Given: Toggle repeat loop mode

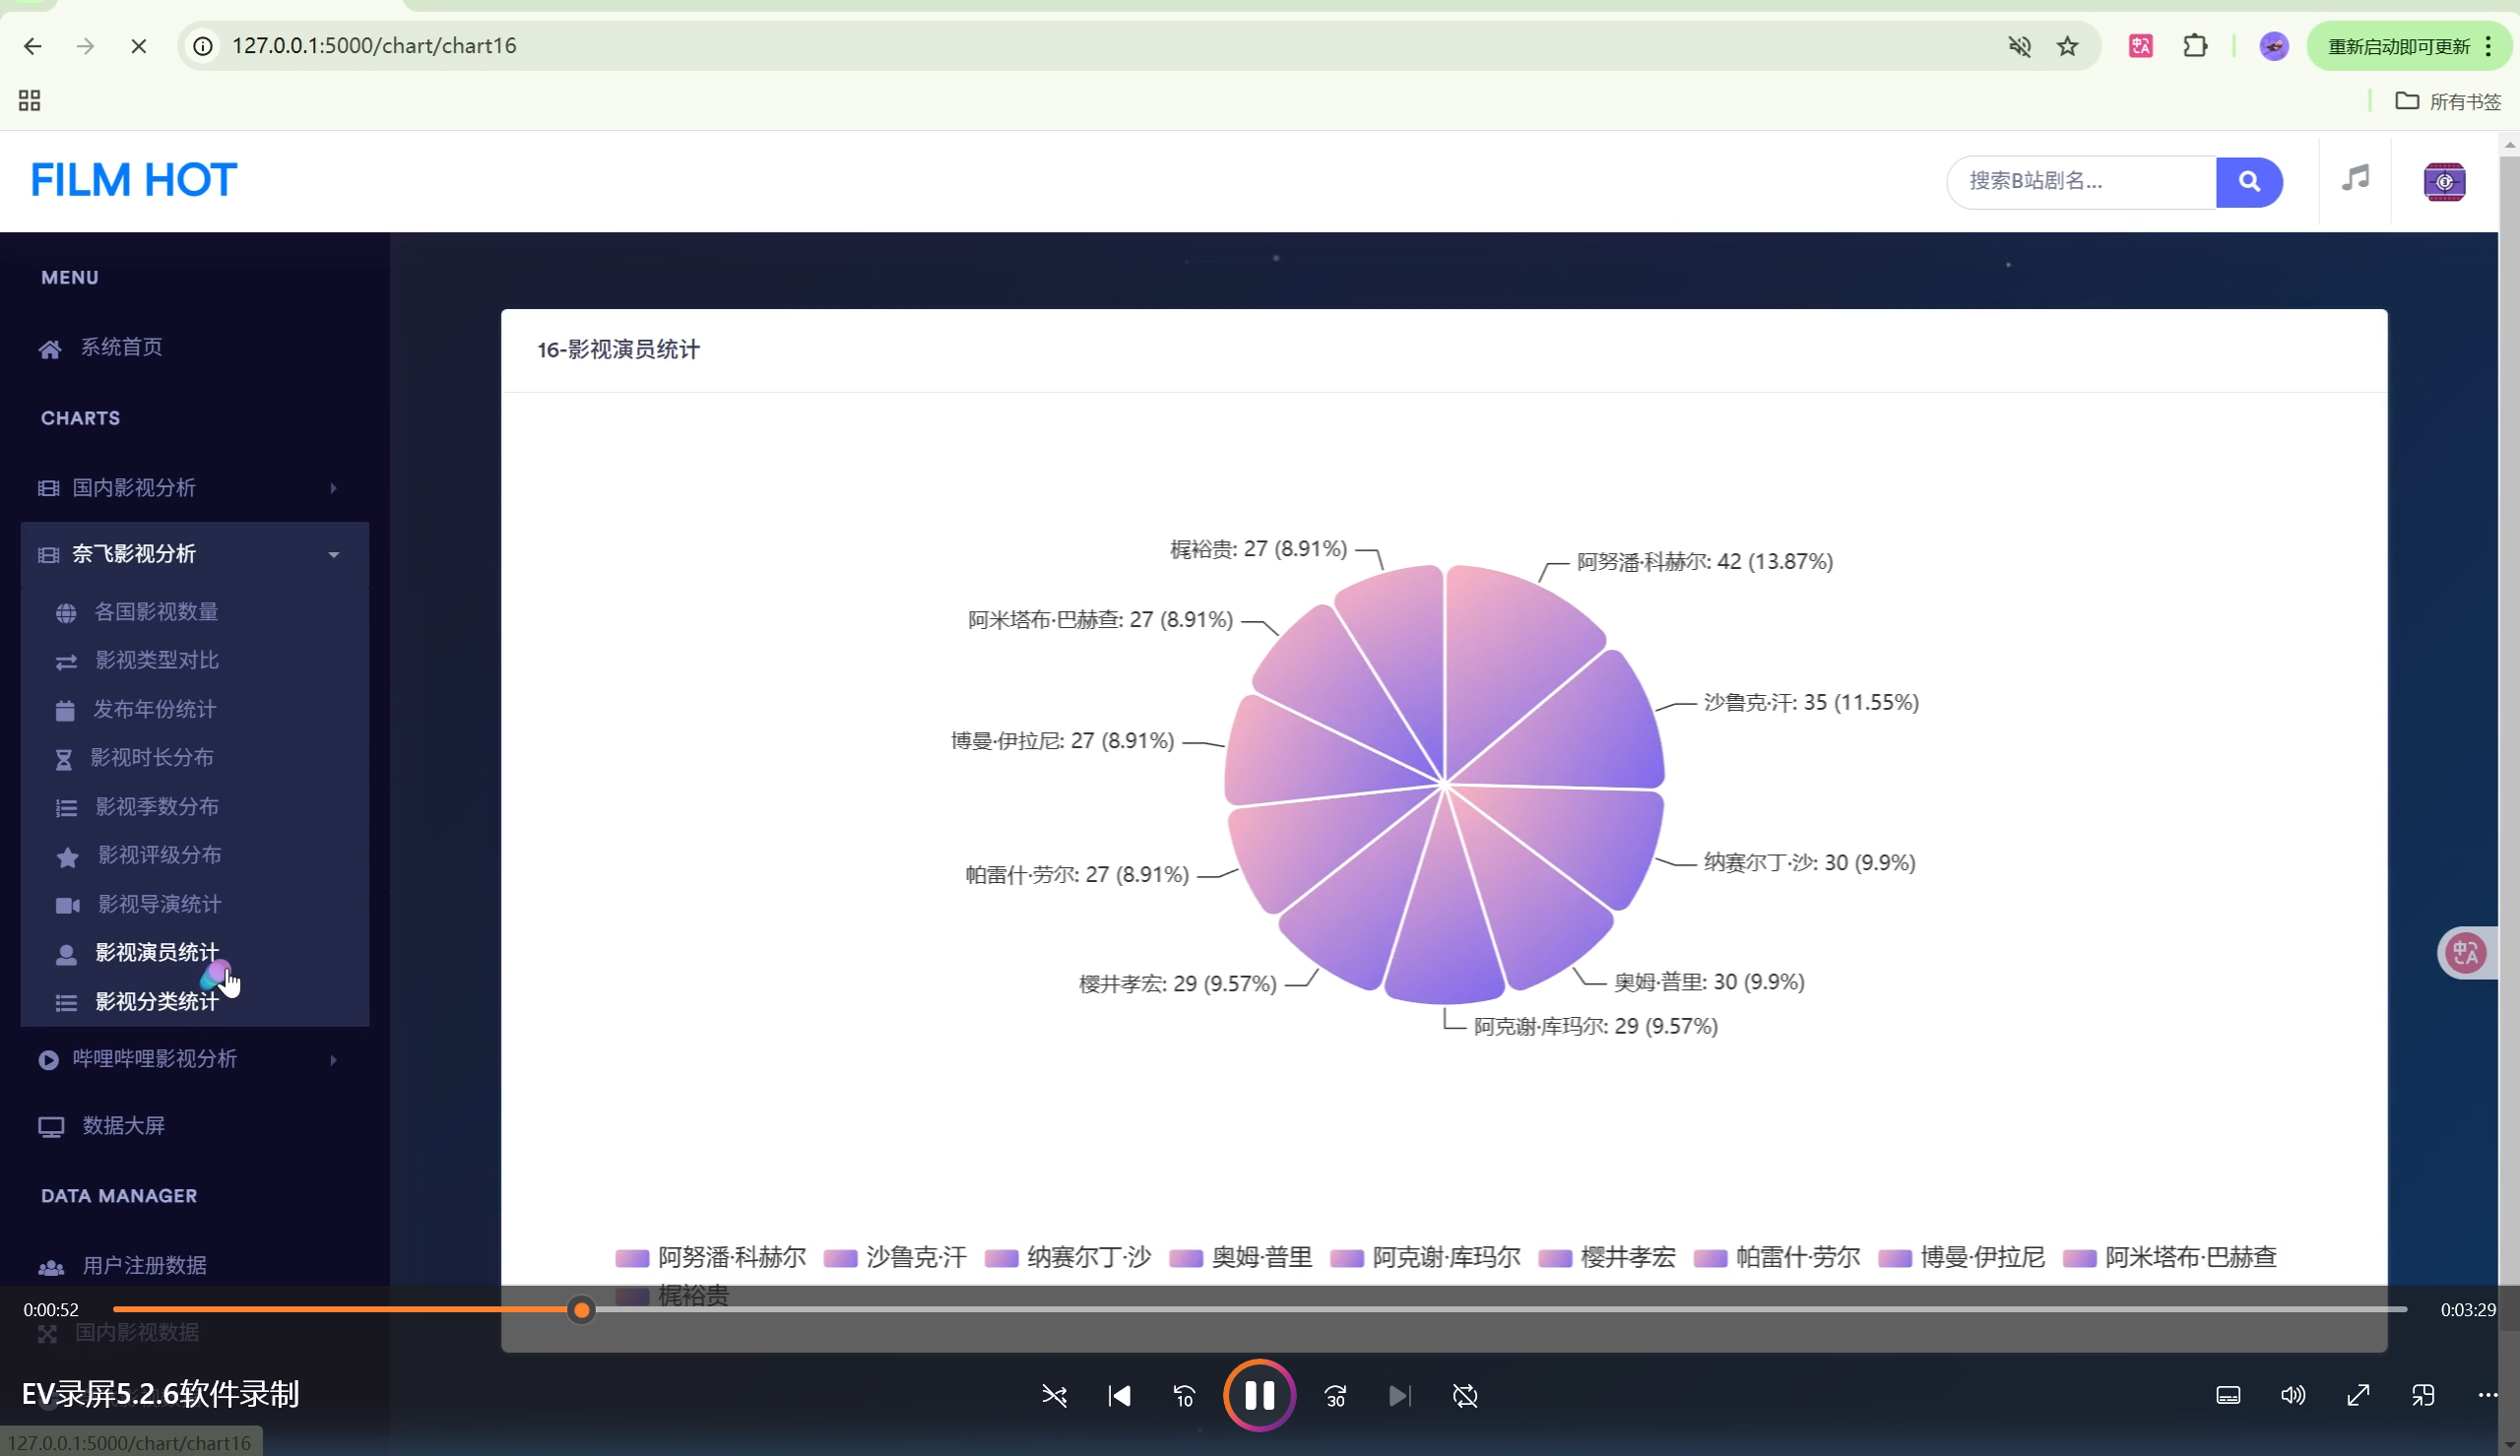Looking at the screenshot, I should [1464, 1395].
